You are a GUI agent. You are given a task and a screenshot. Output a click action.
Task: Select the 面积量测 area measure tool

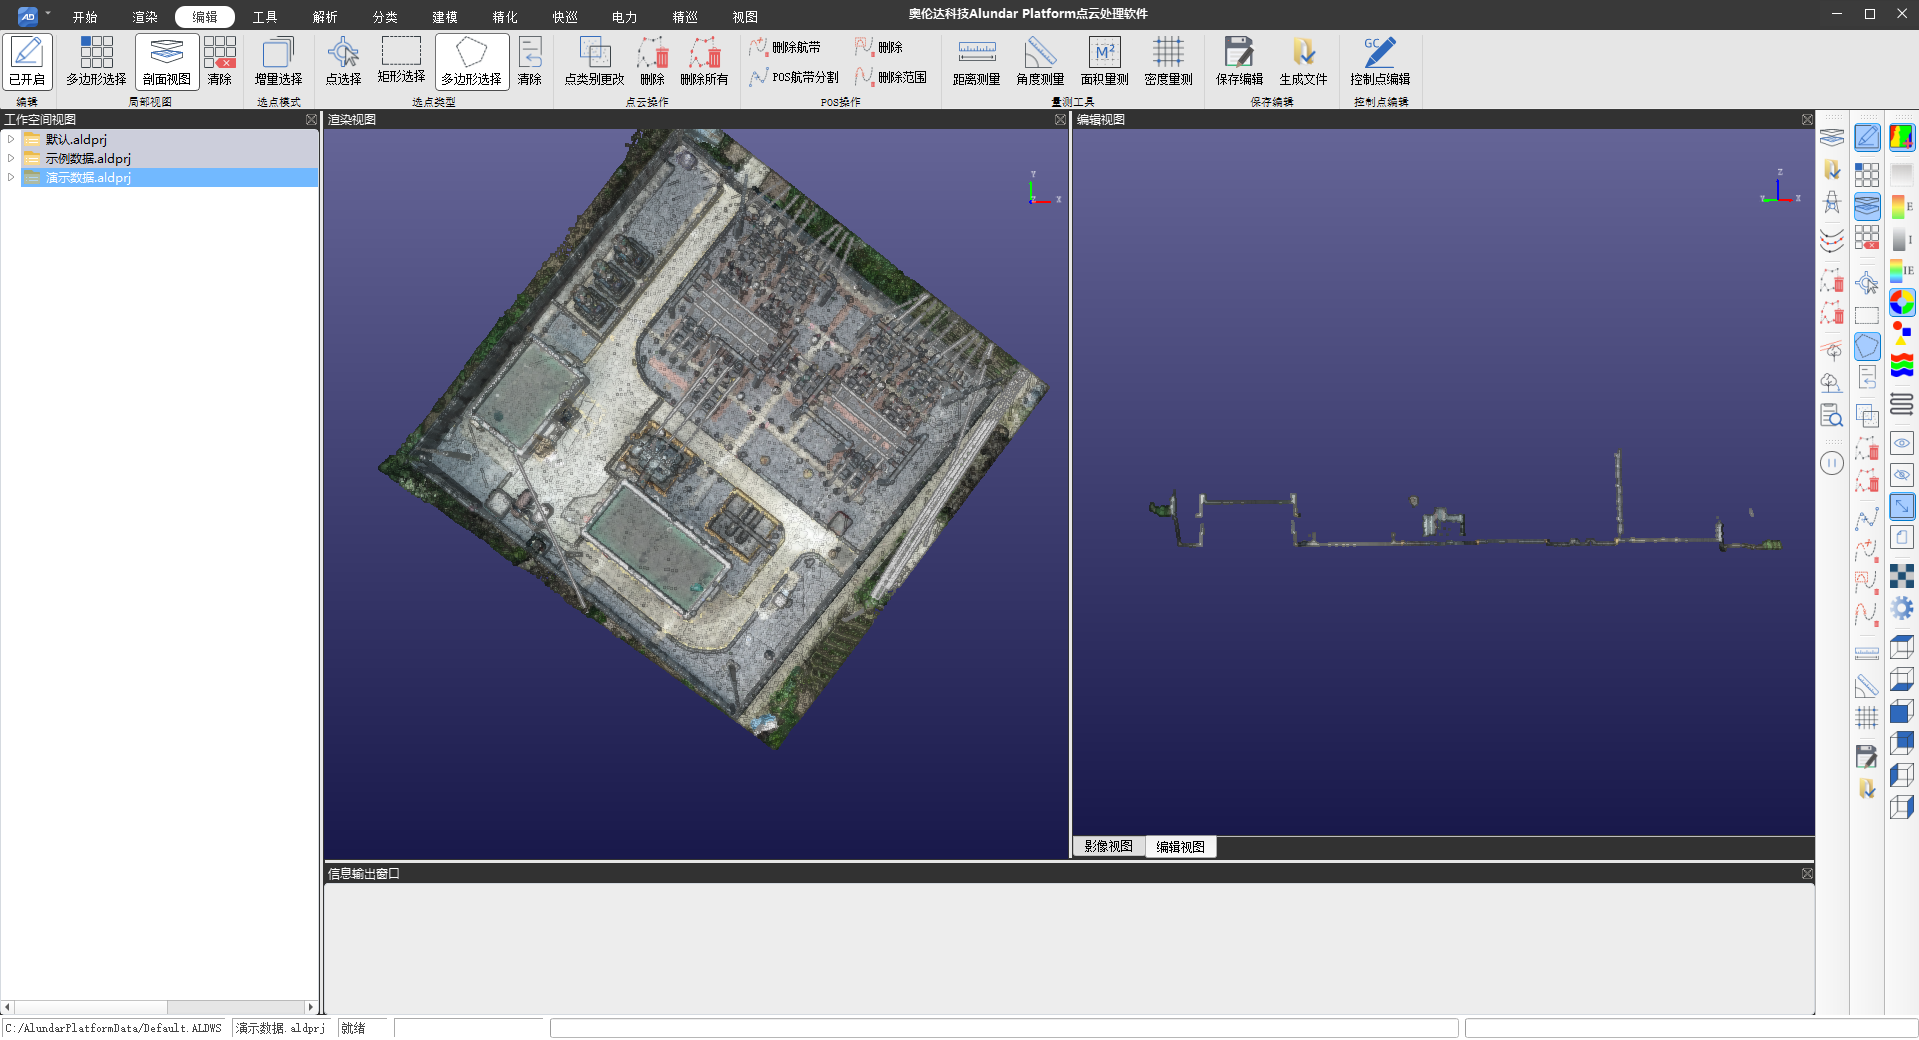coord(1104,62)
